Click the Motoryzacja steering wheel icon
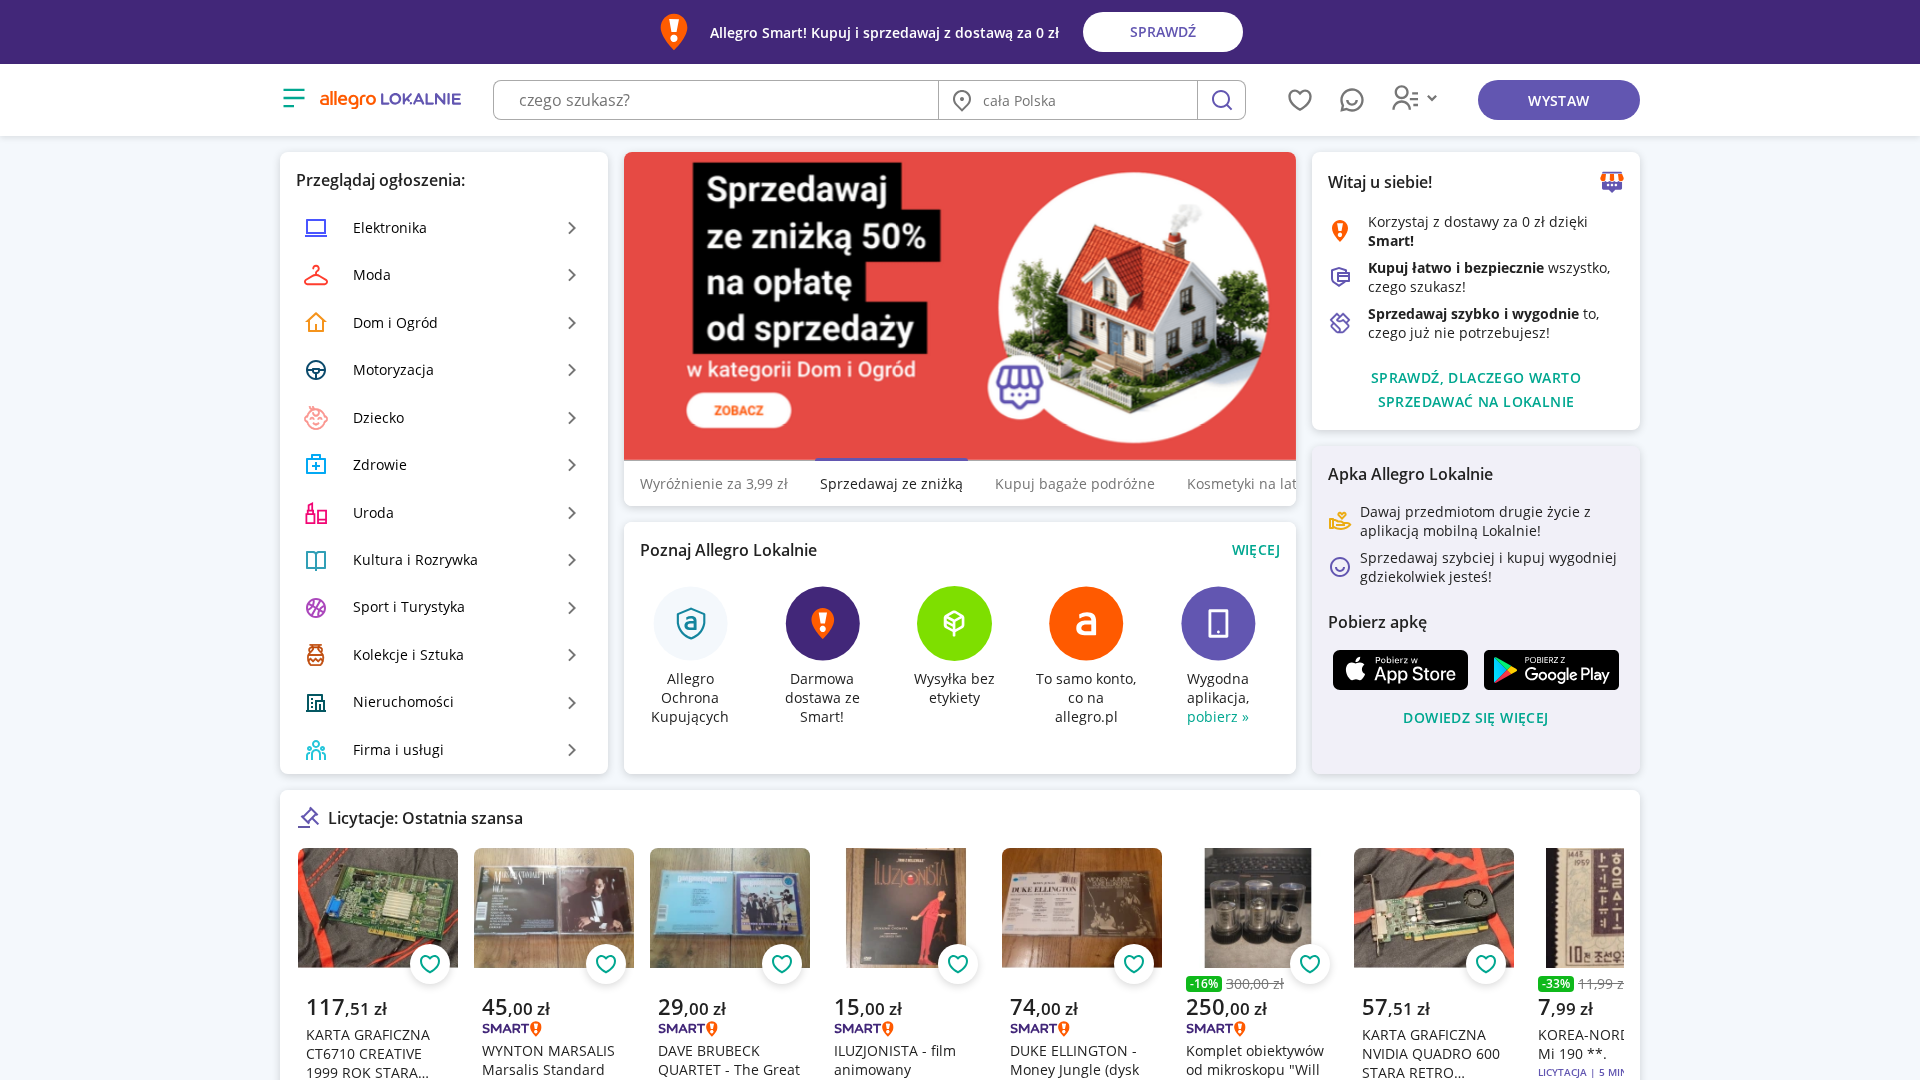This screenshot has width=1920, height=1080. 316,370
